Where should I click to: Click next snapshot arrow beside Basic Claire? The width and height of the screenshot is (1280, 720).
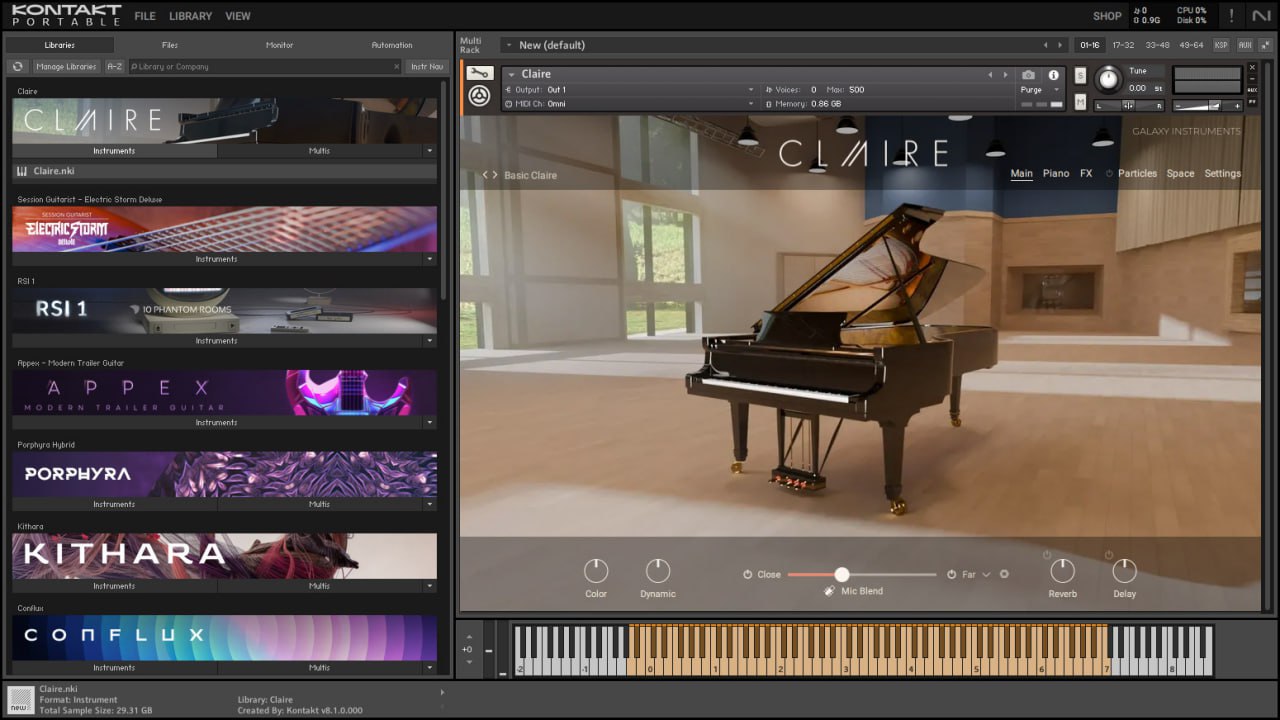pos(495,175)
